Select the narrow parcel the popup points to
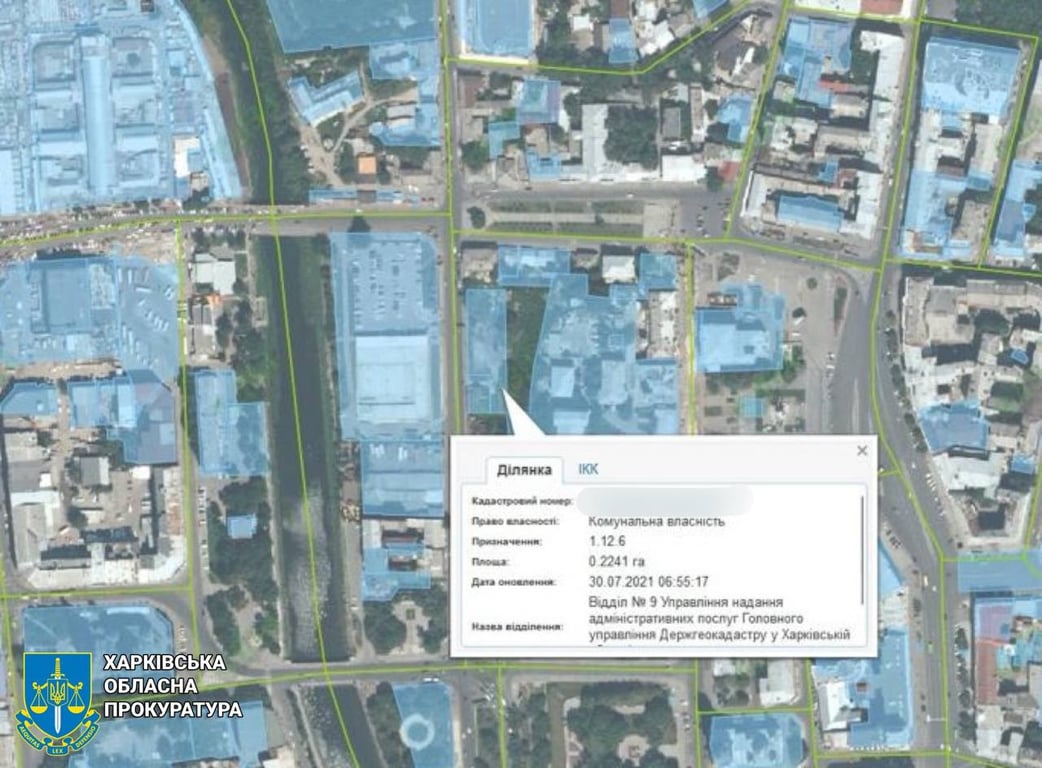The image size is (1042, 768). (486, 350)
